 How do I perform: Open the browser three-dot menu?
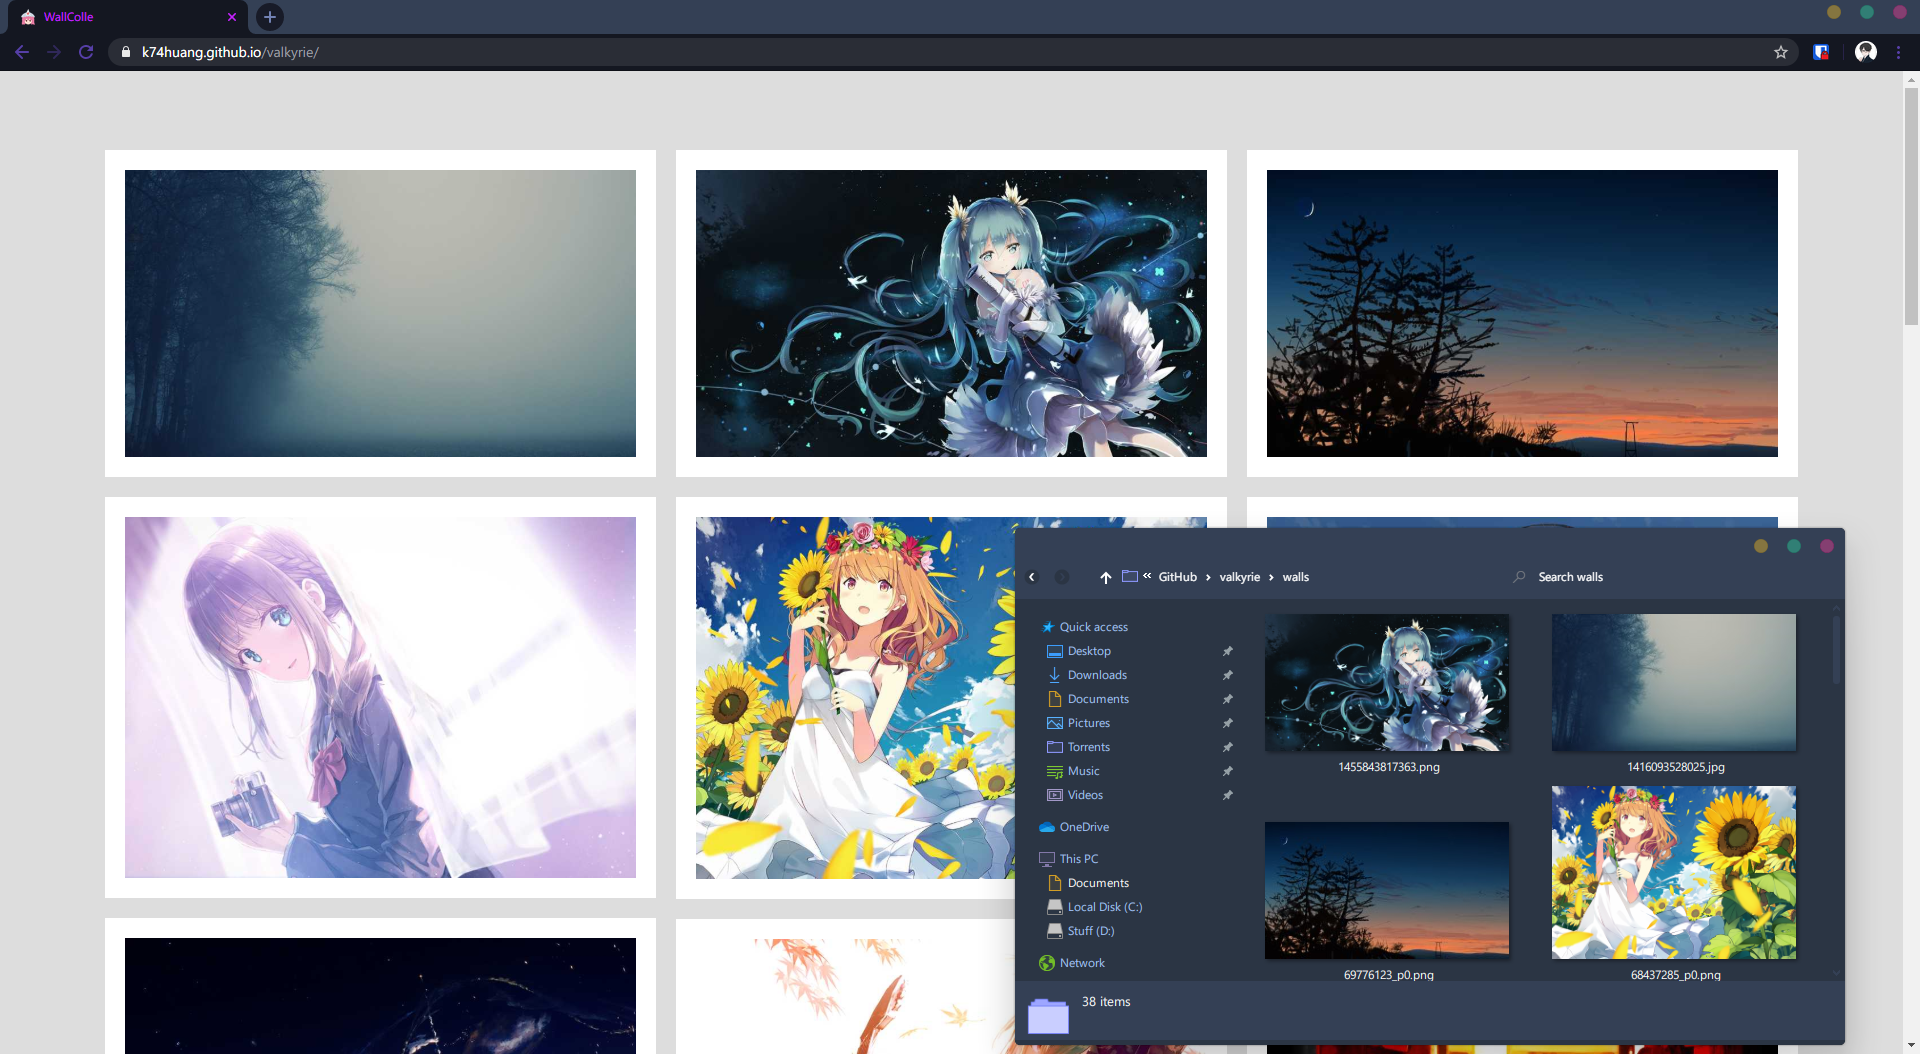tap(1898, 52)
